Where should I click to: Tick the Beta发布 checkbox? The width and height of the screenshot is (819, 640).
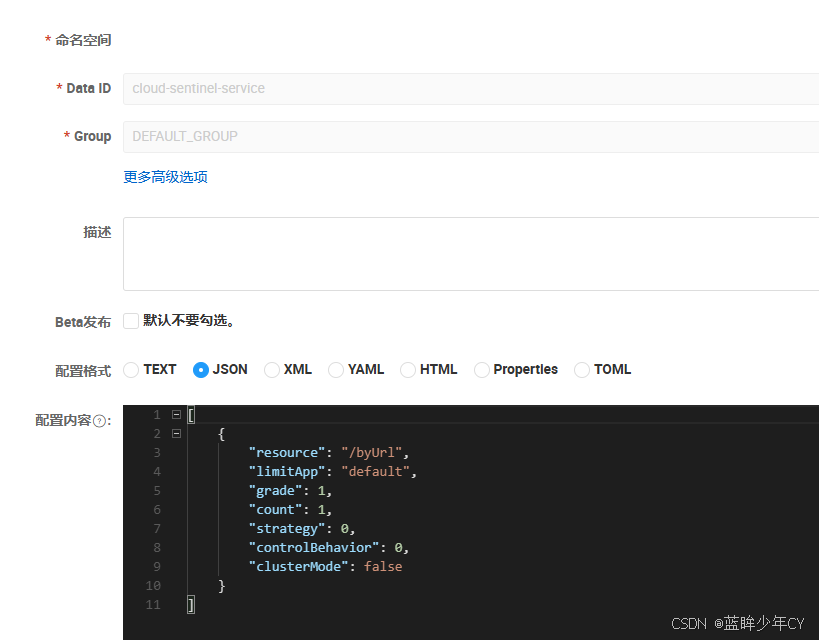(x=131, y=321)
